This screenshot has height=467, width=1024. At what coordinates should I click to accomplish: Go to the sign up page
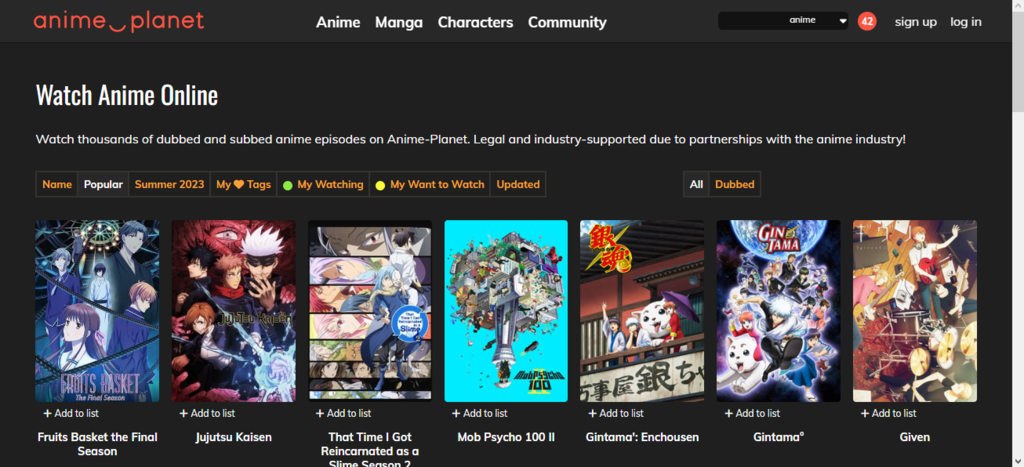tap(916, 22)
